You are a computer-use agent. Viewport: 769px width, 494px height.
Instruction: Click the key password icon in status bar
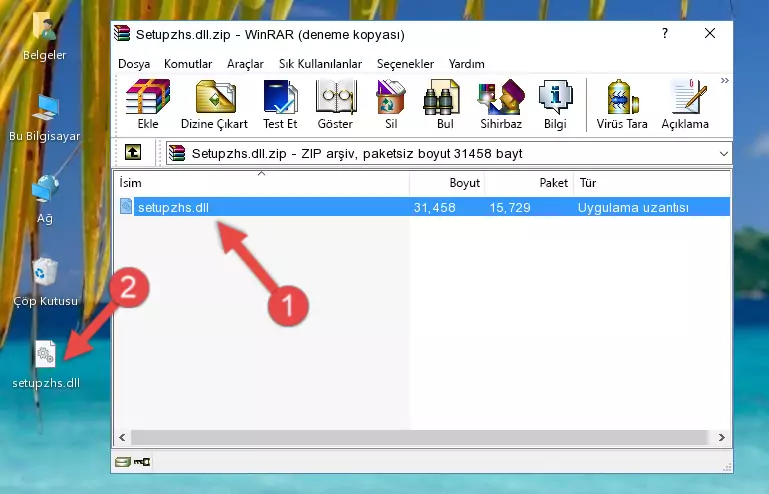[x=142, y=462]
